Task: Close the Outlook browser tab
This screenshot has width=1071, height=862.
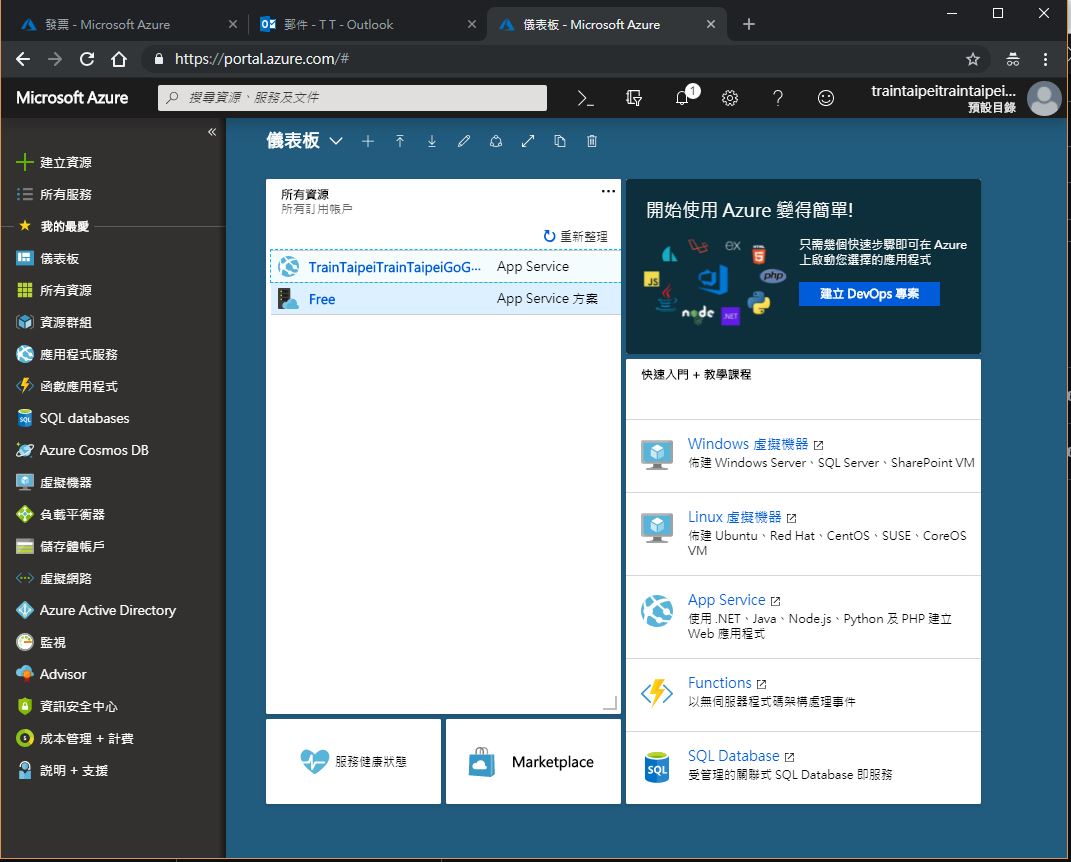Action: [x=471, y=25]
